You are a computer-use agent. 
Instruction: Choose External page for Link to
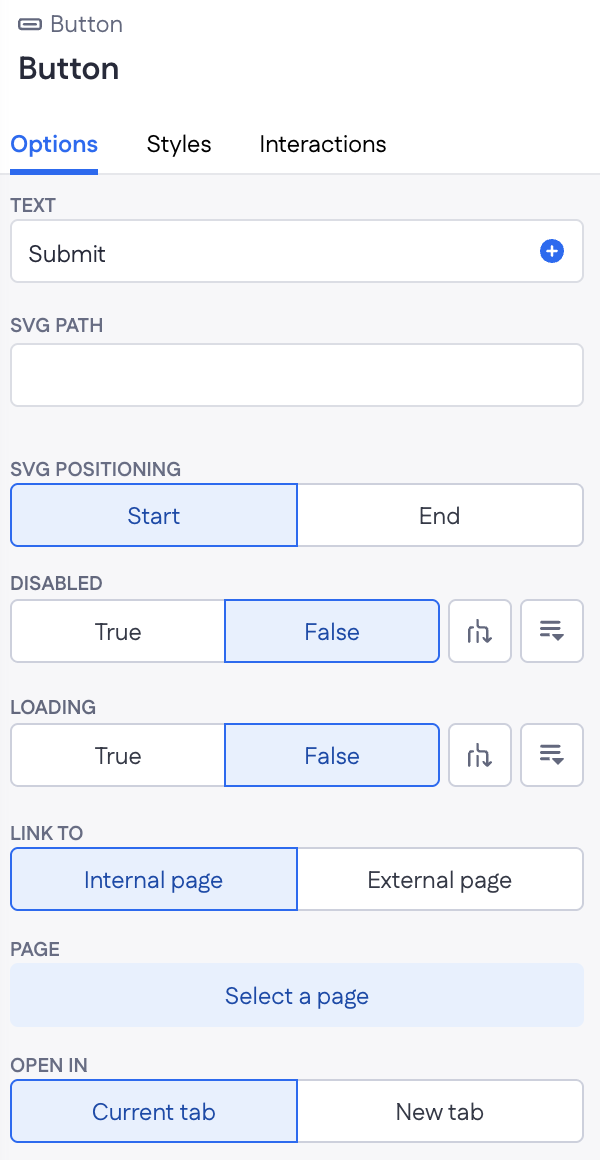(x=440, y=880)
